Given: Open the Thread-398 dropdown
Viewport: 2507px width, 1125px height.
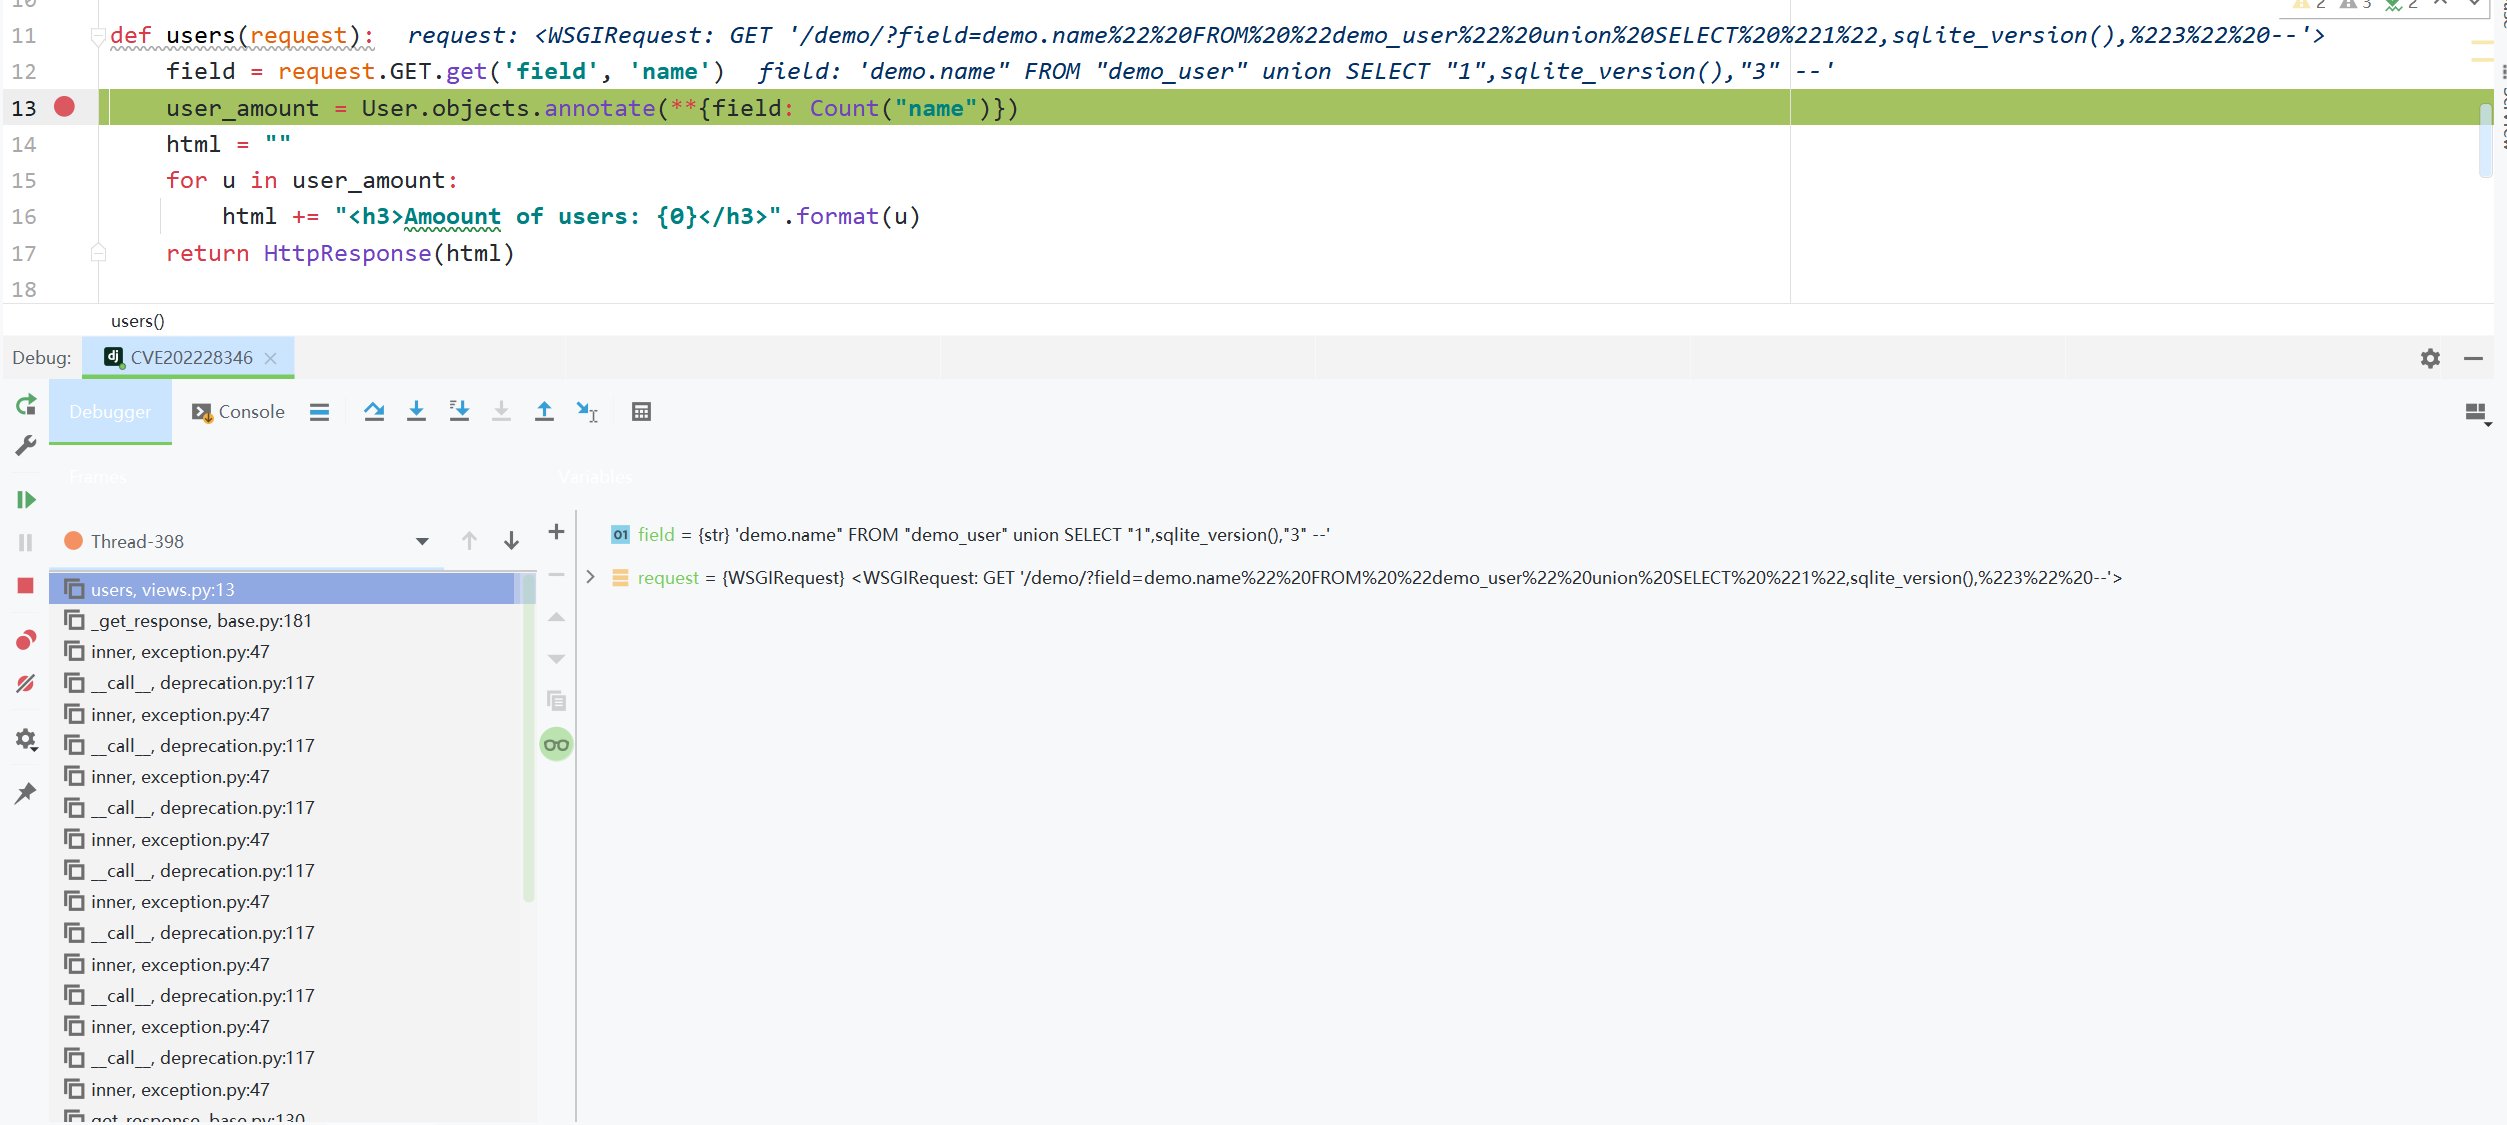Looking at the screenshot, I should pyautogui.click(x=422, y=541).
